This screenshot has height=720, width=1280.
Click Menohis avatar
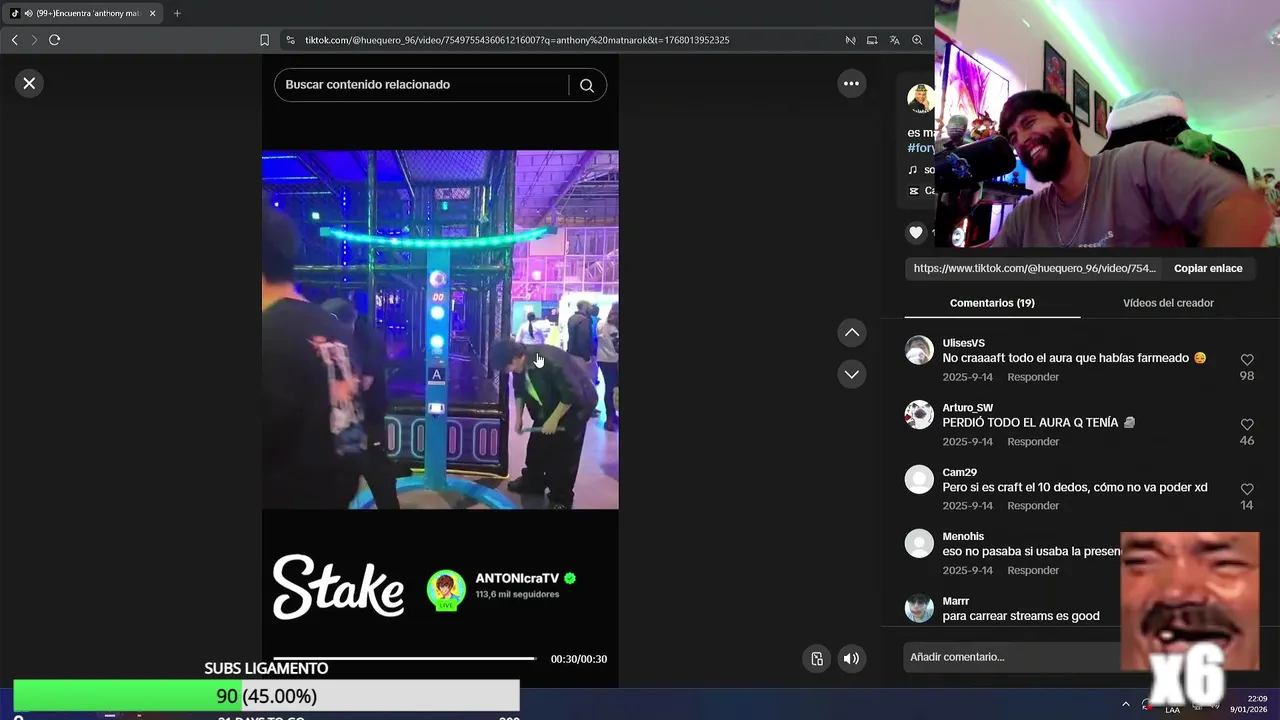(x=919, y=544)
